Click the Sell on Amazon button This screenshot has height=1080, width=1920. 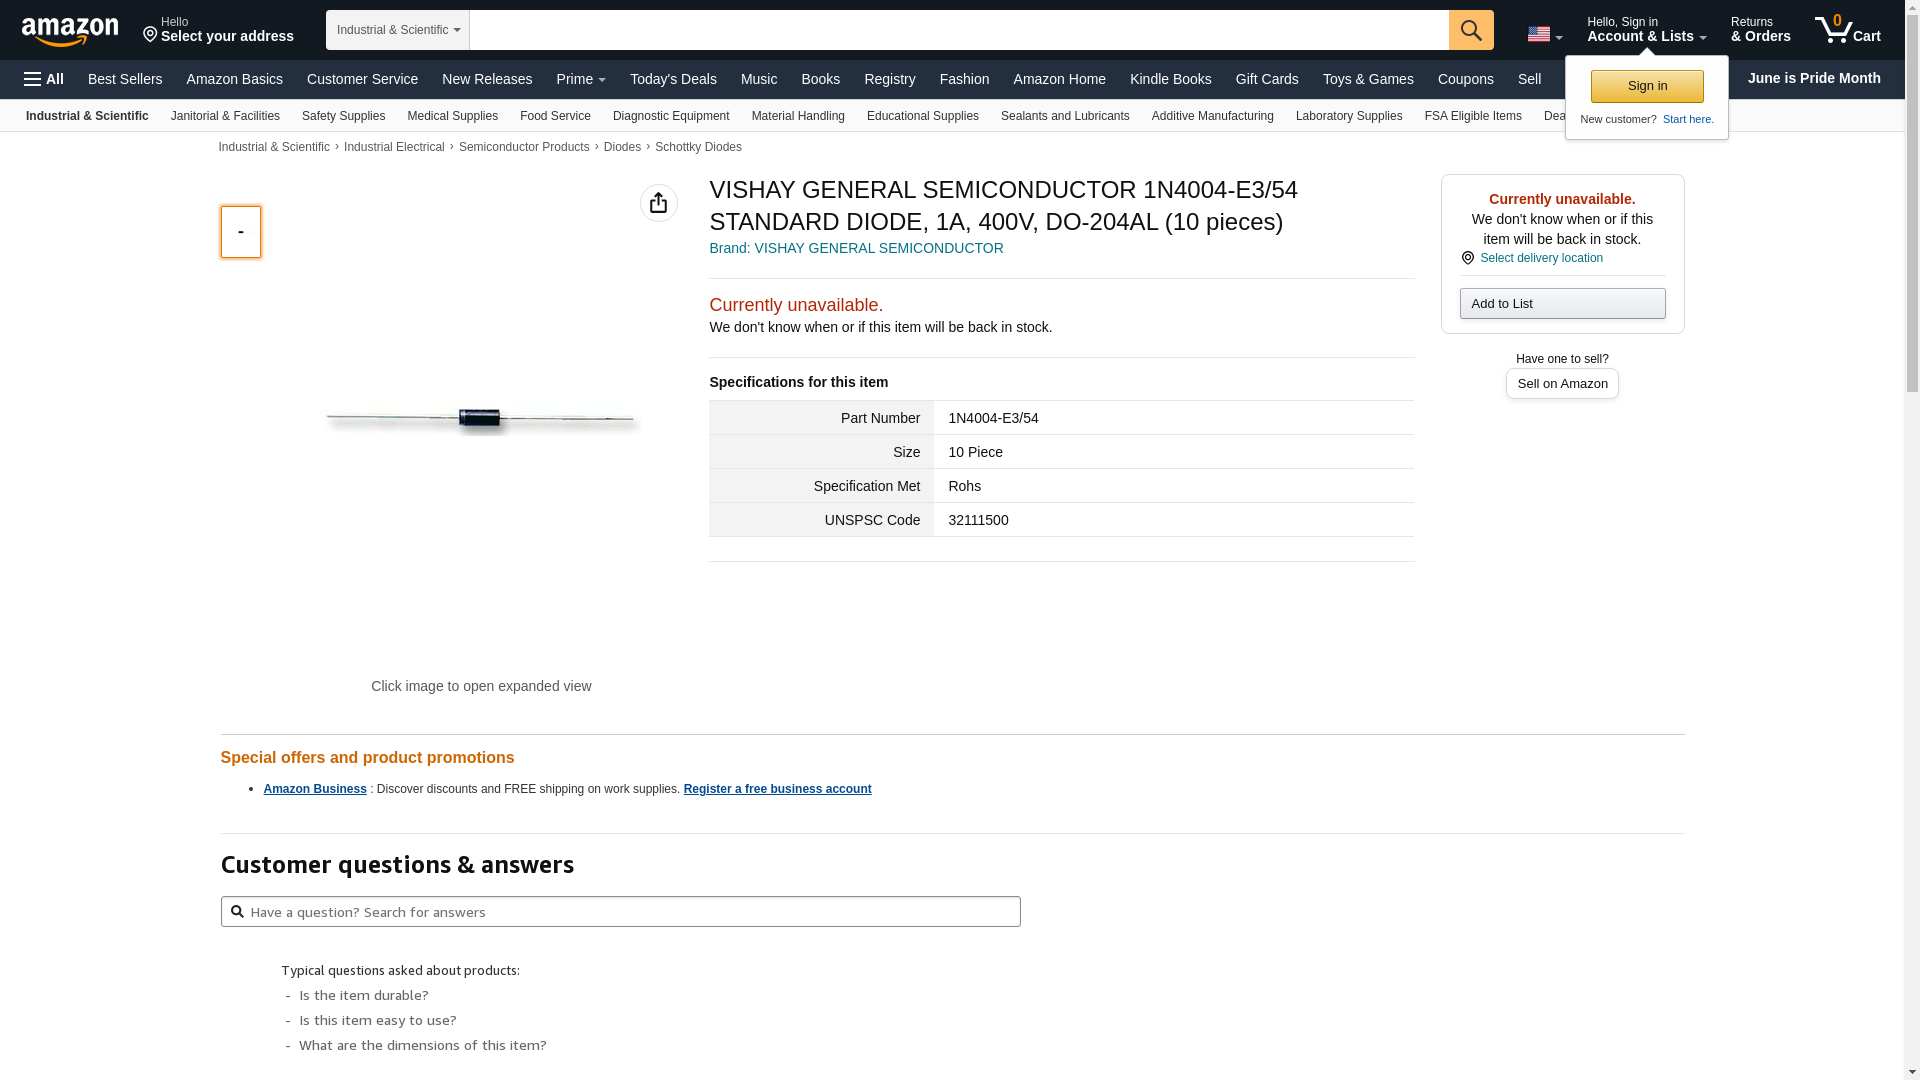click(x=1562, y=384)
